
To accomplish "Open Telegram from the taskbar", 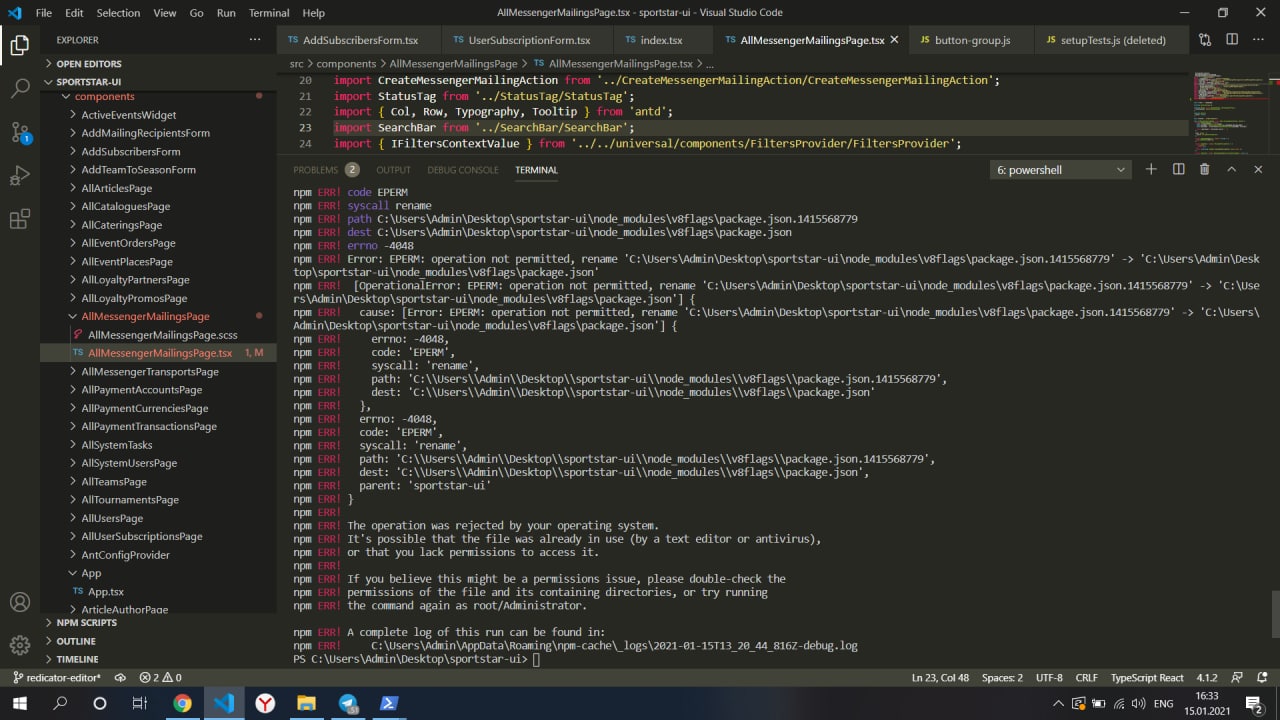I will [348, 703].
